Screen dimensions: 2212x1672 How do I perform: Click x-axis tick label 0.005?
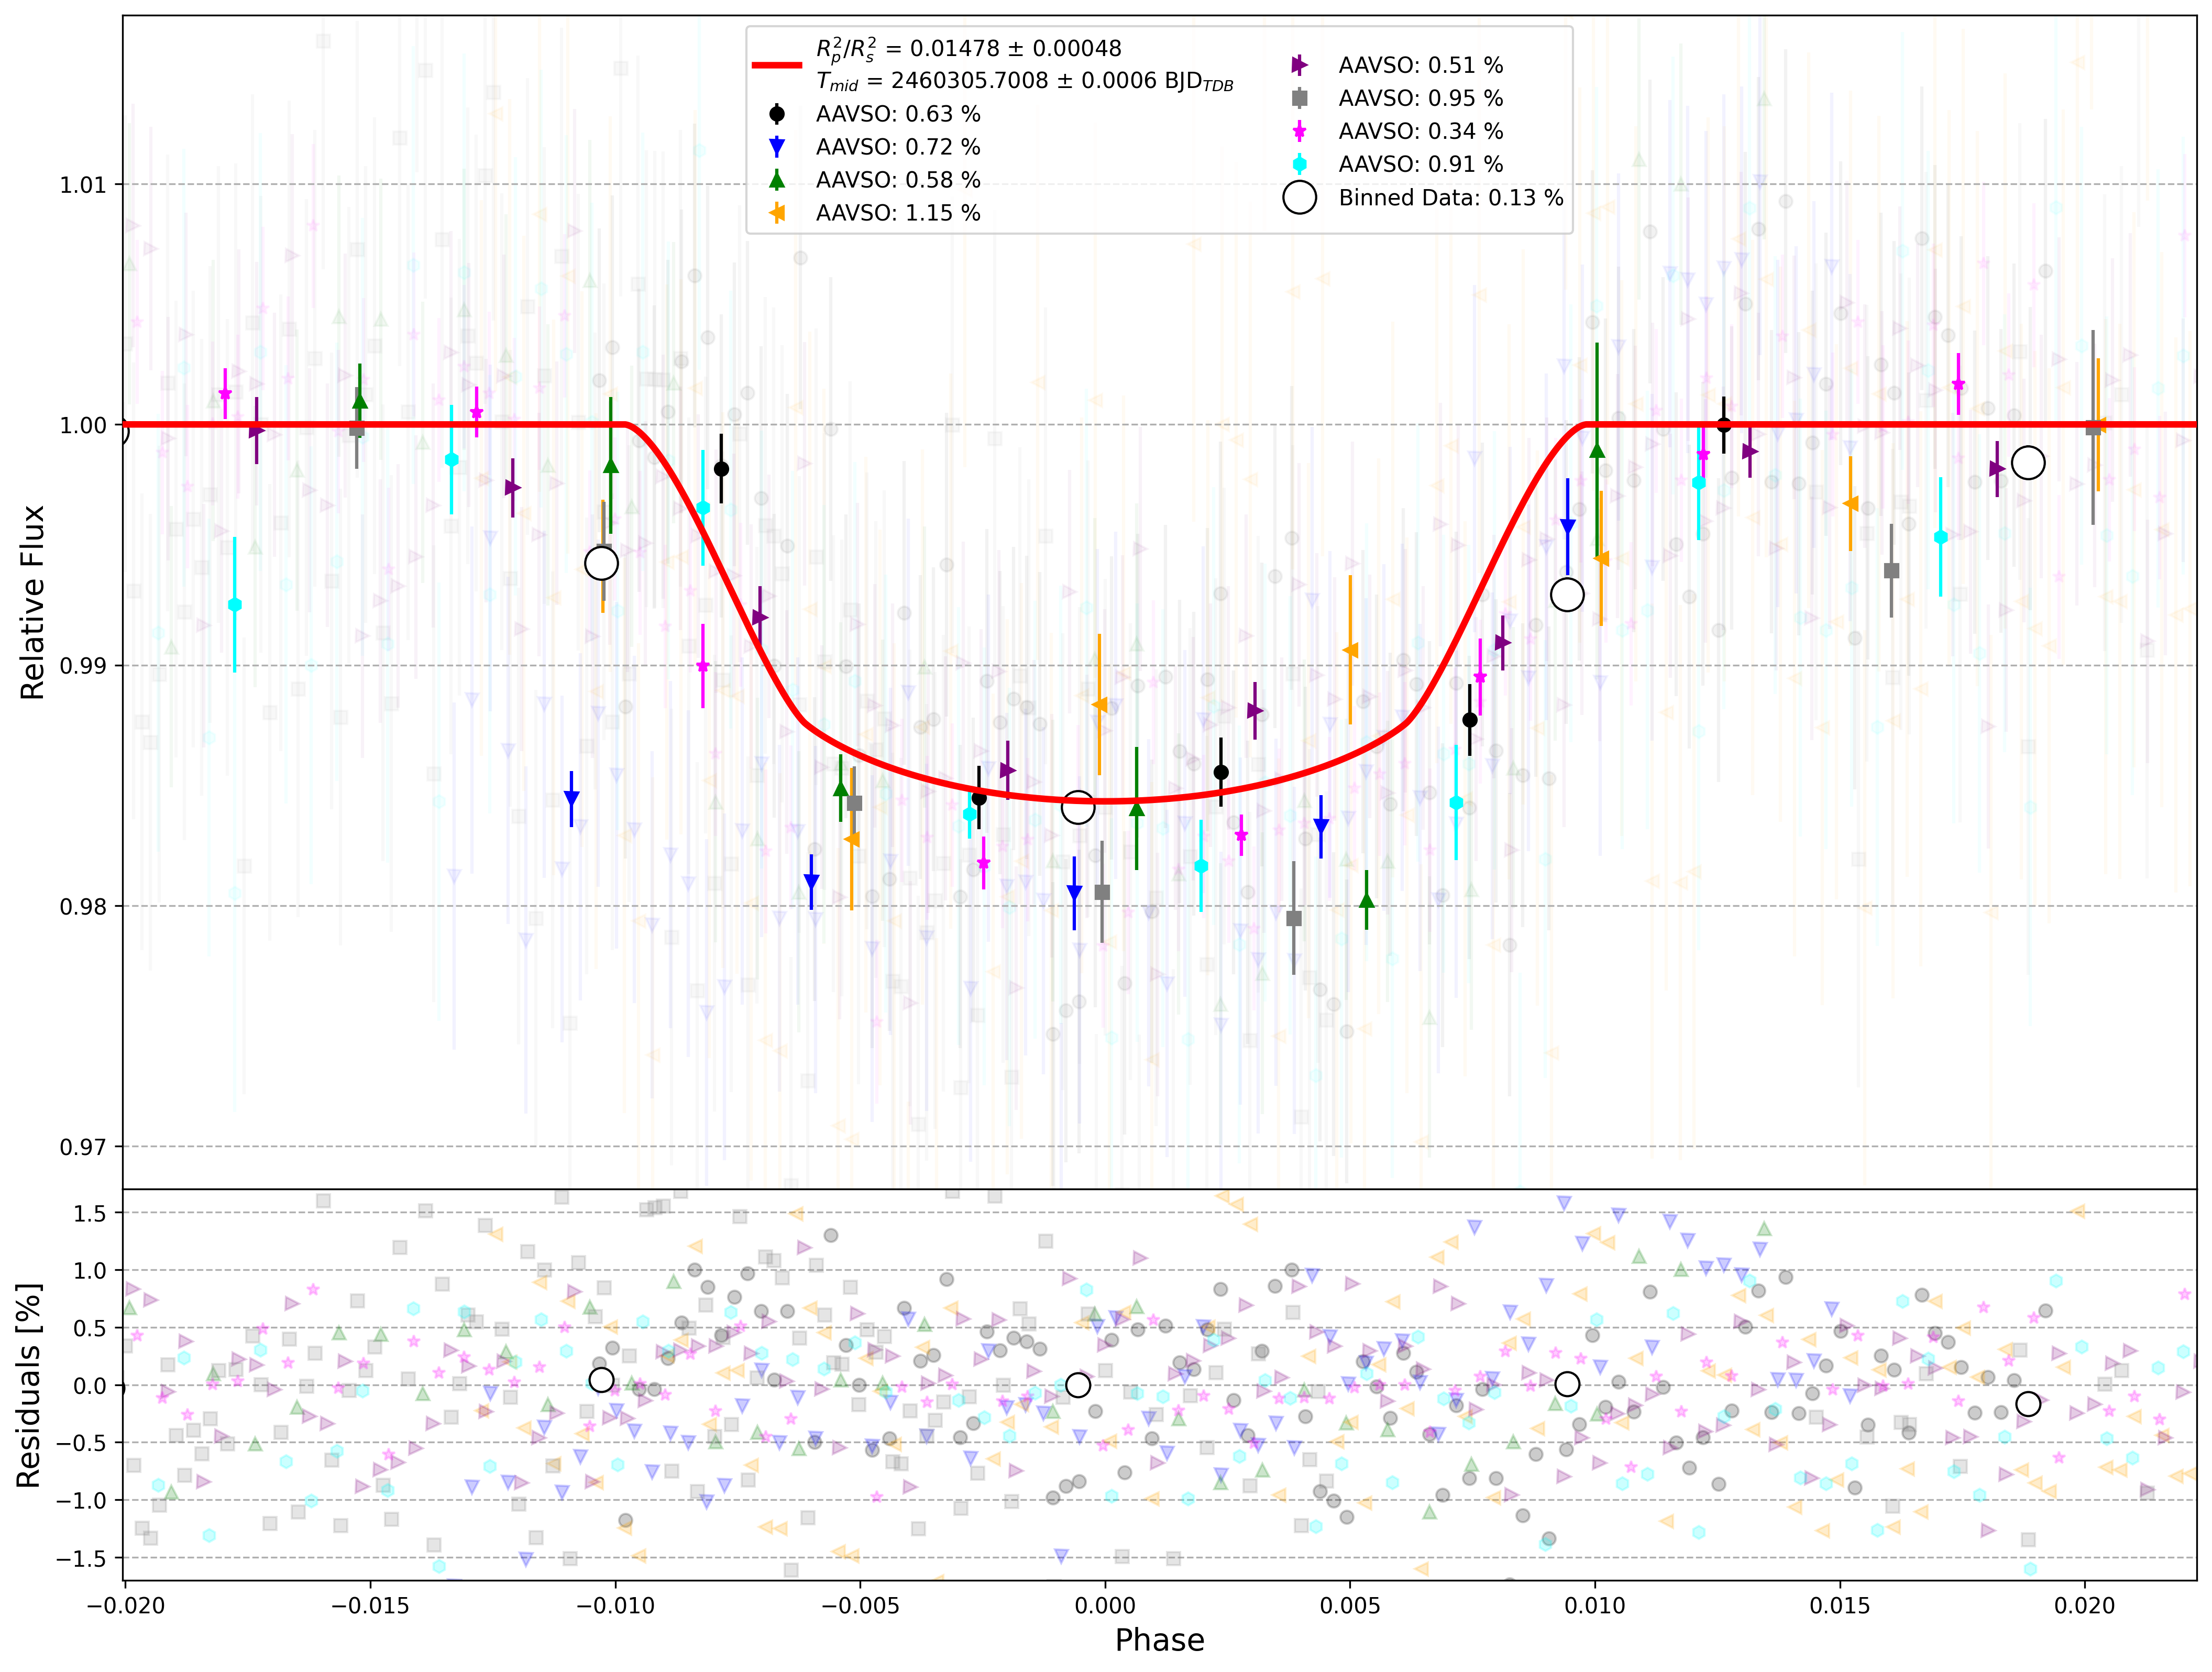click(x=1350, y=1606)
